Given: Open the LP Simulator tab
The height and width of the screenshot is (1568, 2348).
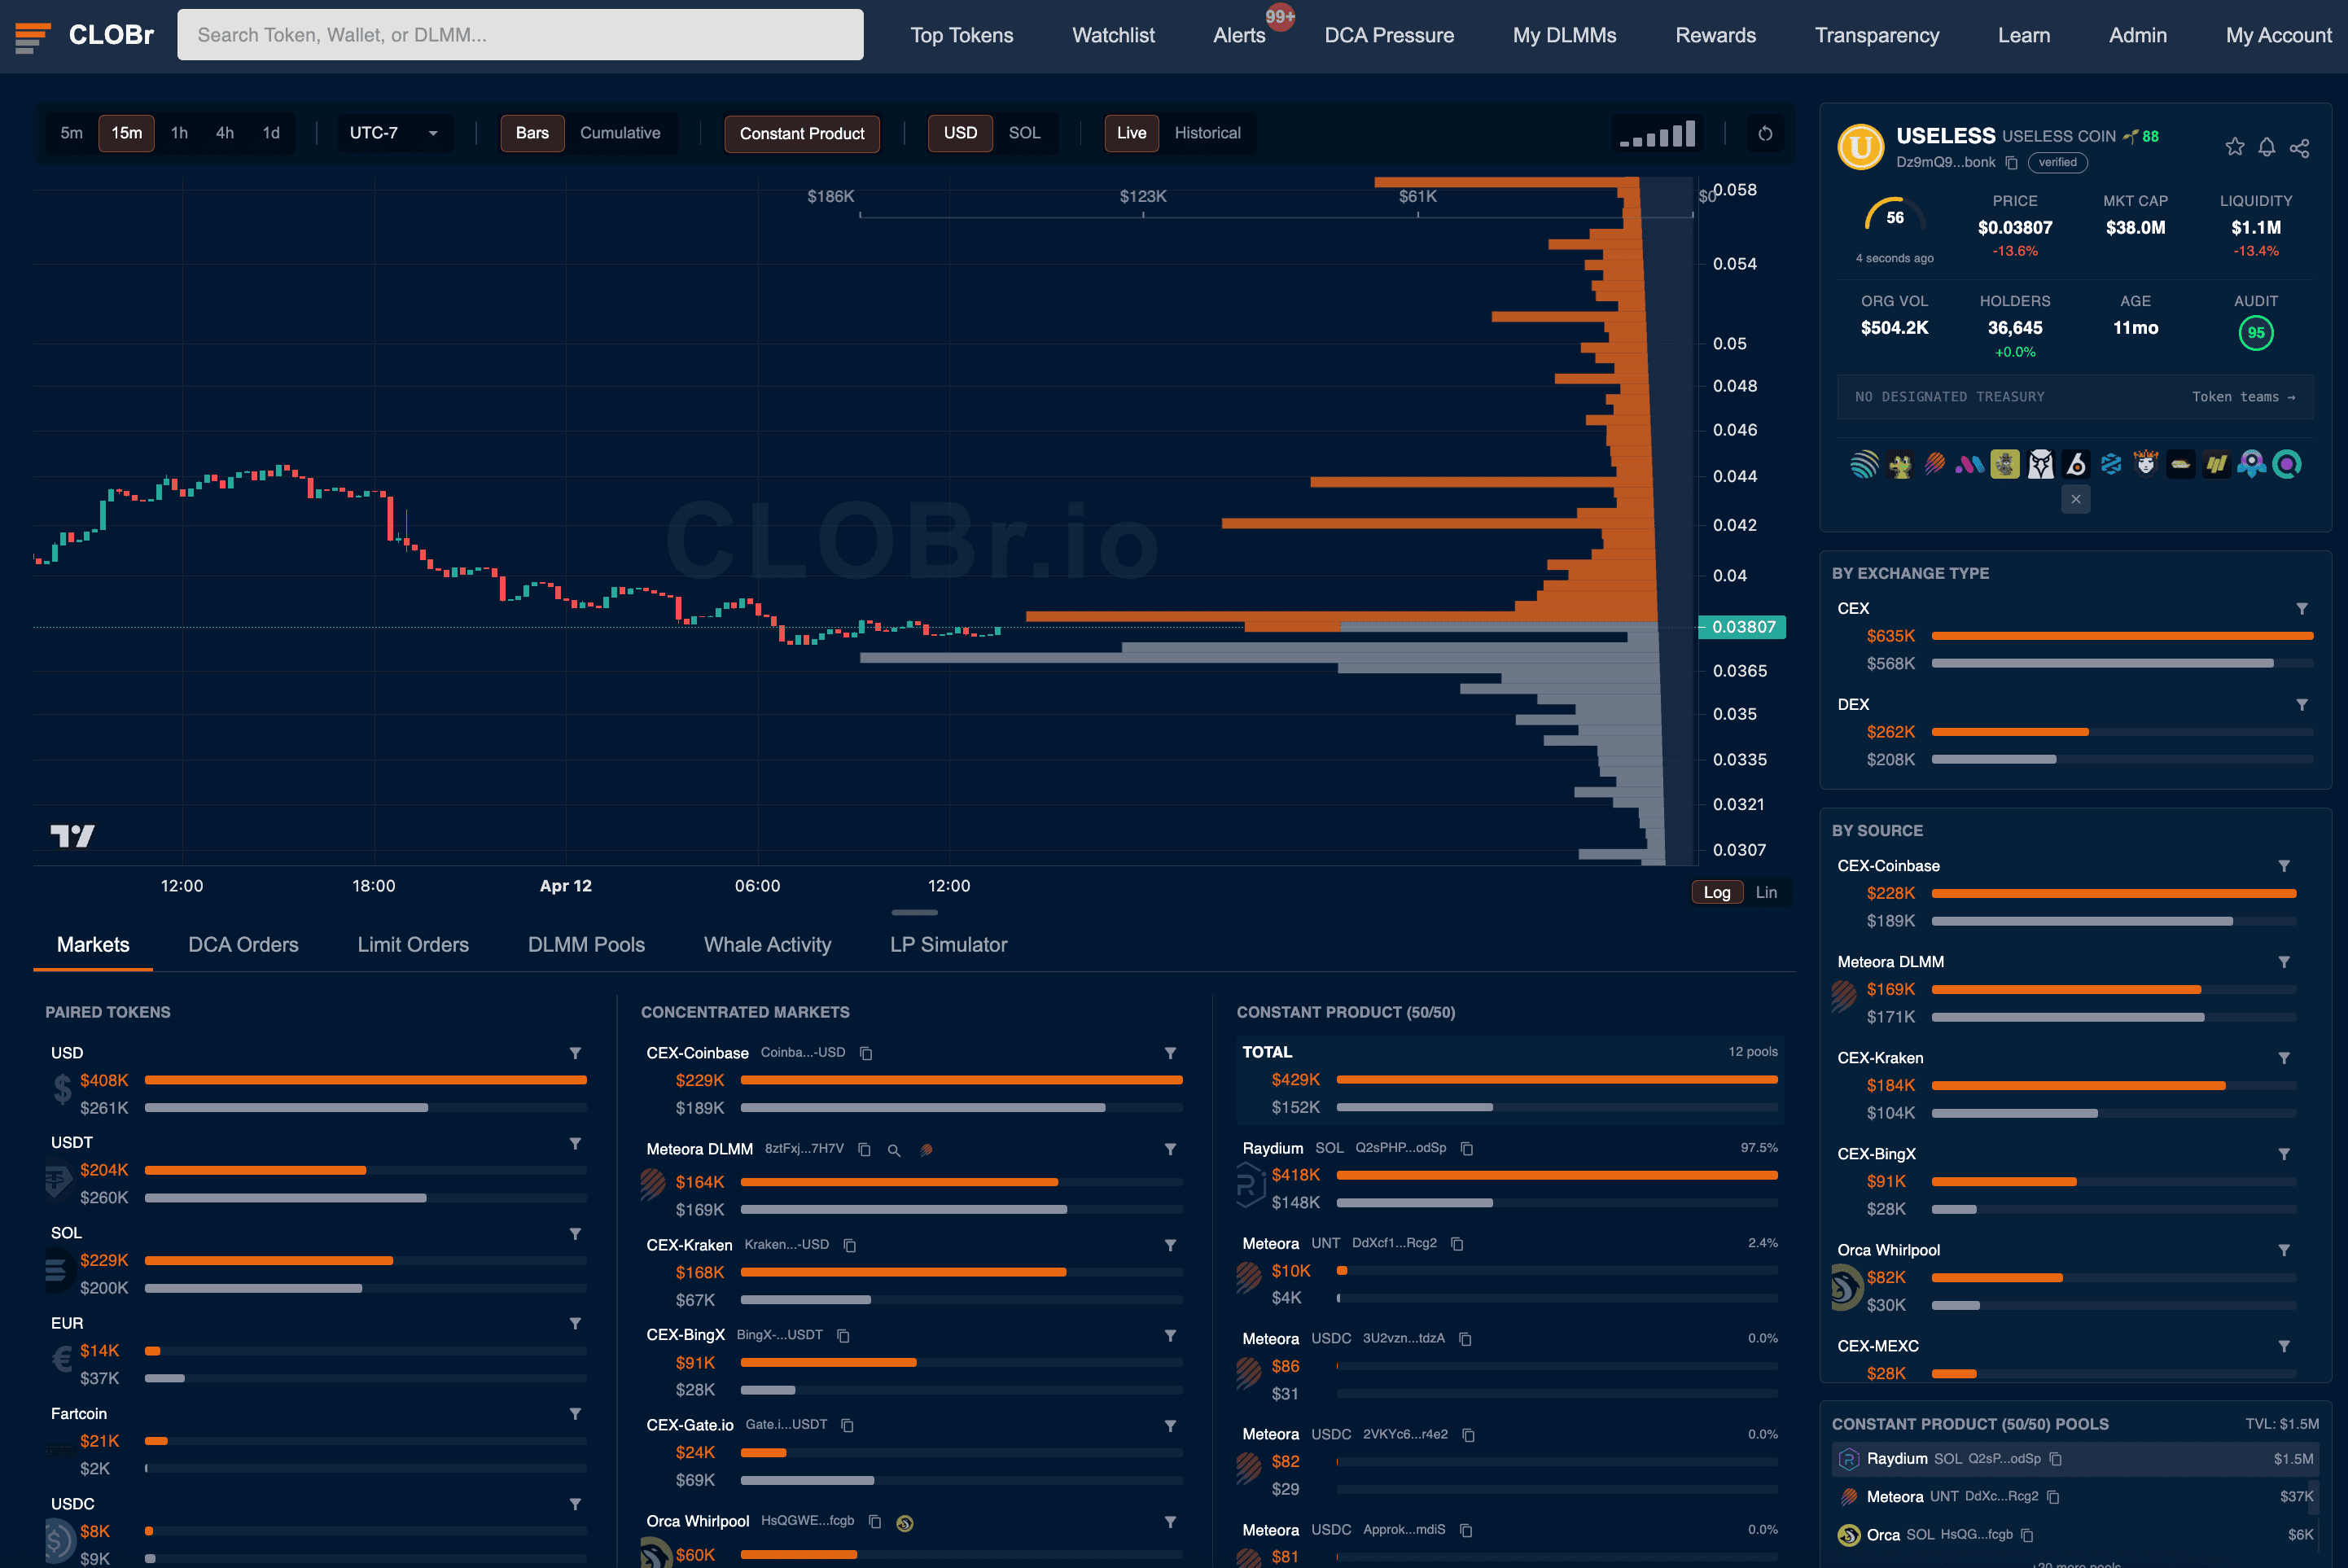Looking at the screenshot, I should point(948,944).
